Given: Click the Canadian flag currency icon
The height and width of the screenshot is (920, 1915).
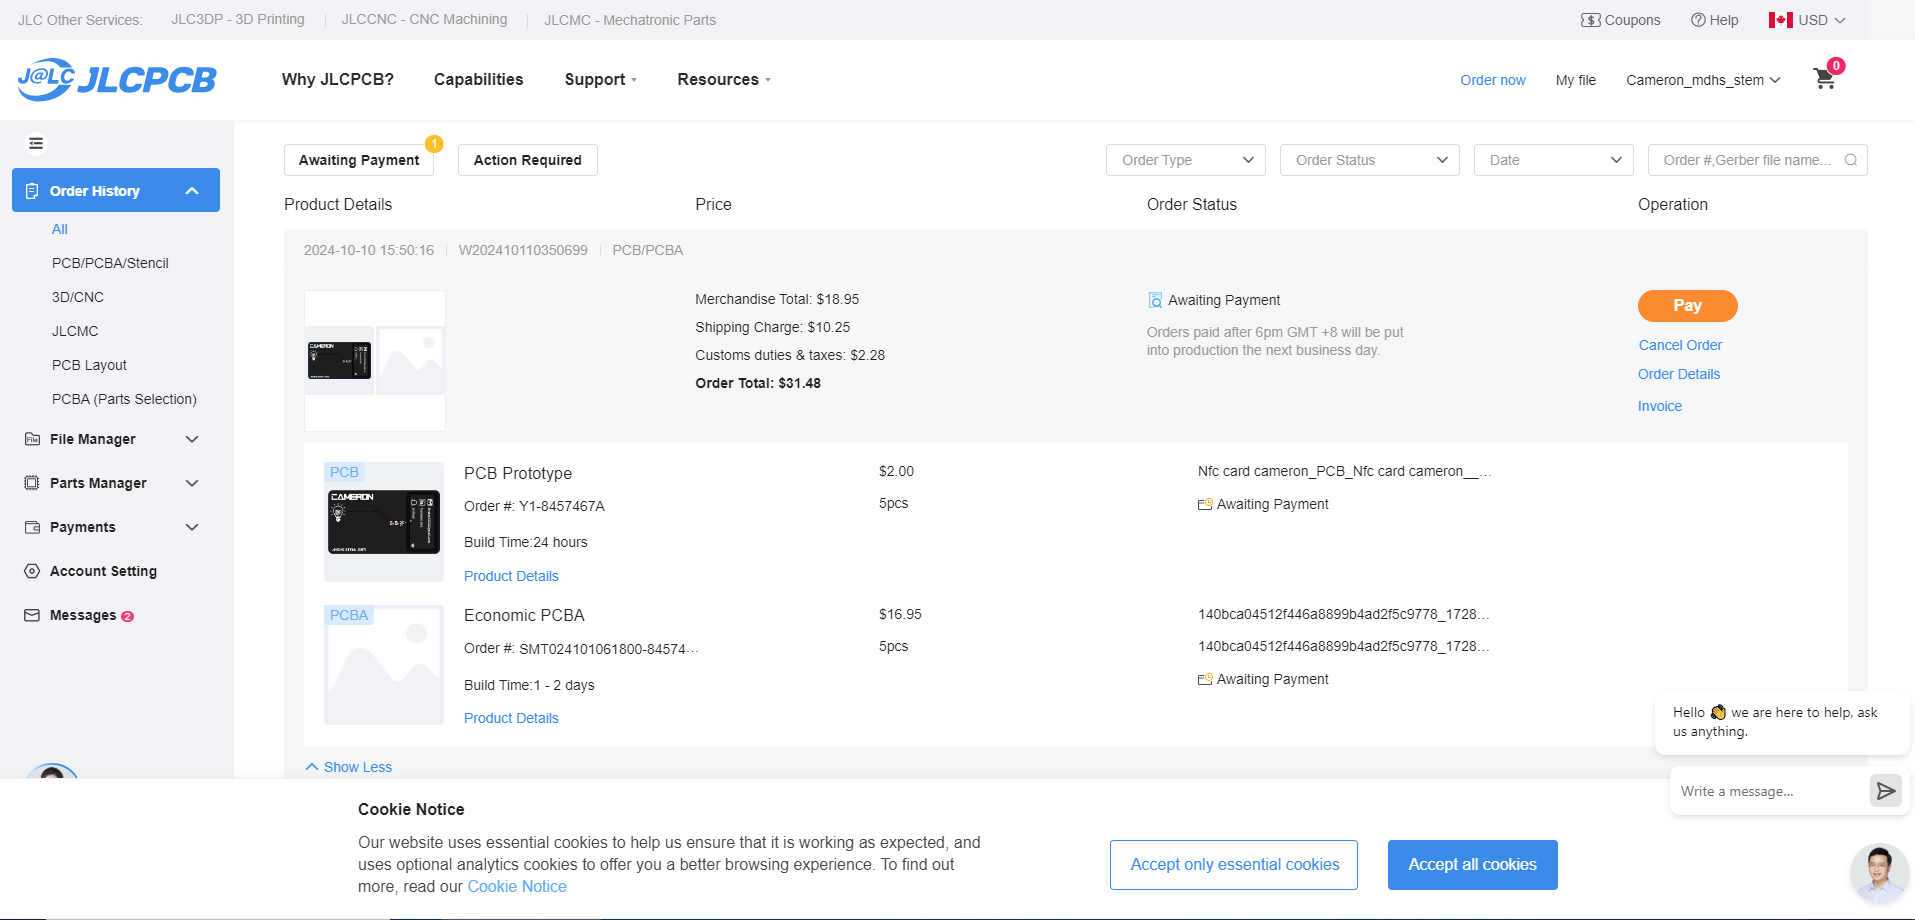Looking at the screenshot, I should pos(1780,20).
